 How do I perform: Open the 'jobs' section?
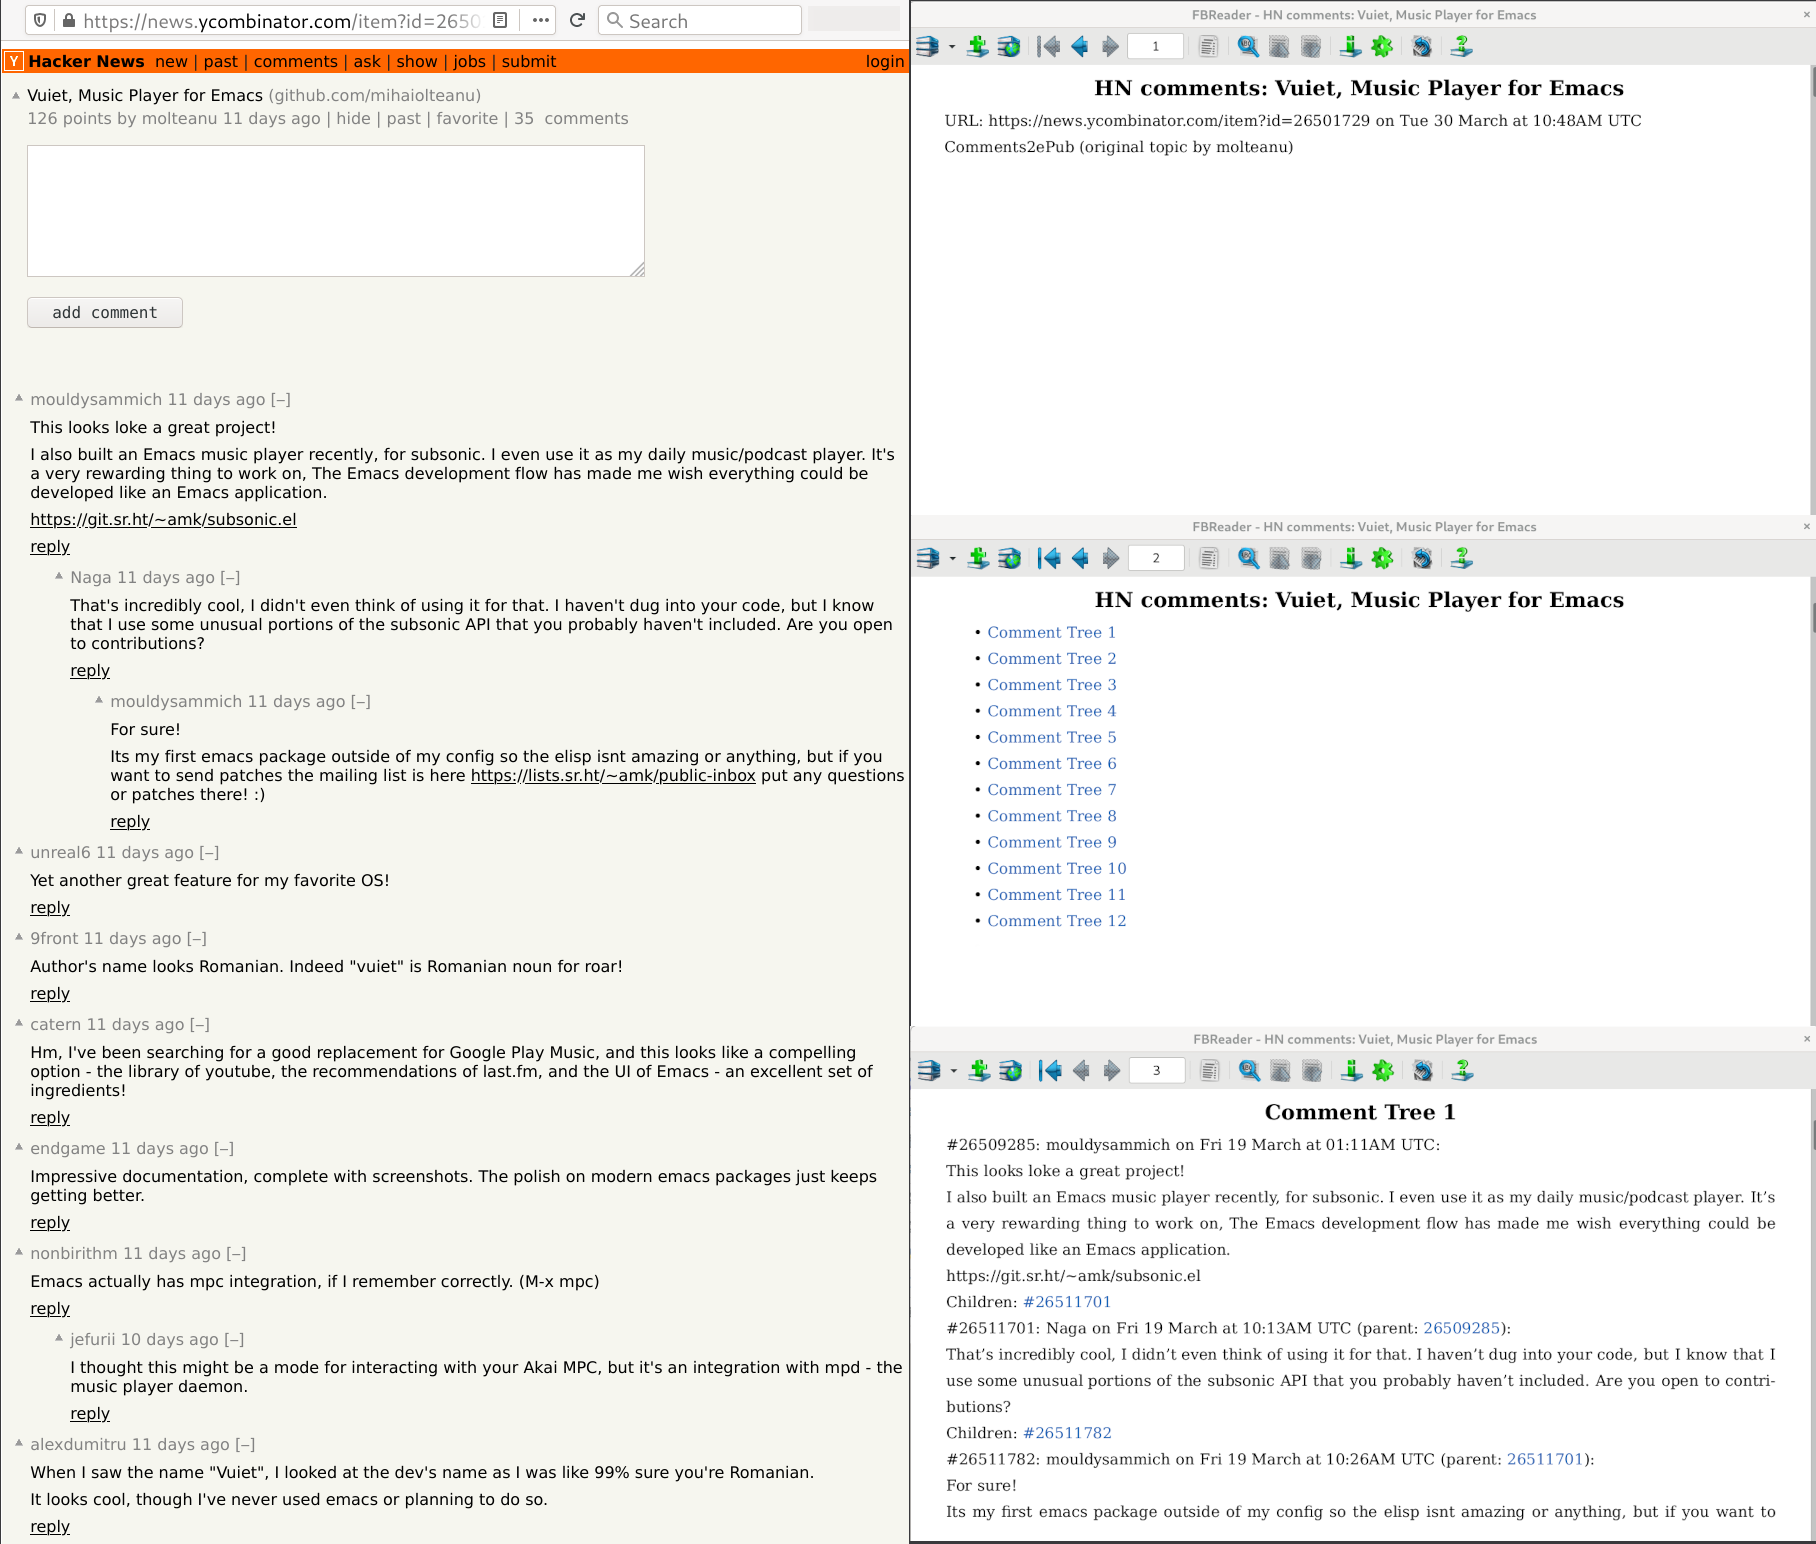[469, 61]
